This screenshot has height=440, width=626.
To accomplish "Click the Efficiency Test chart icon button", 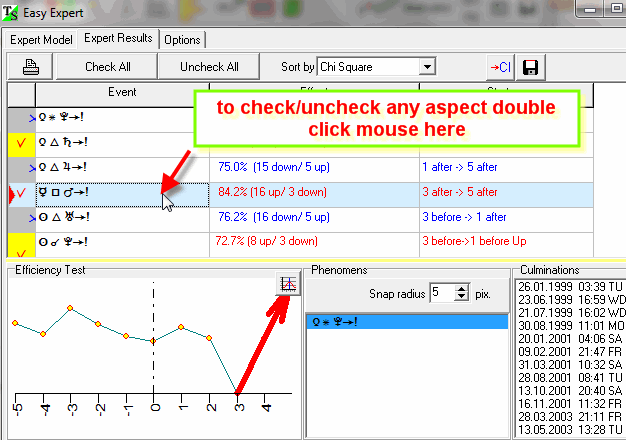I will [288, 284].
